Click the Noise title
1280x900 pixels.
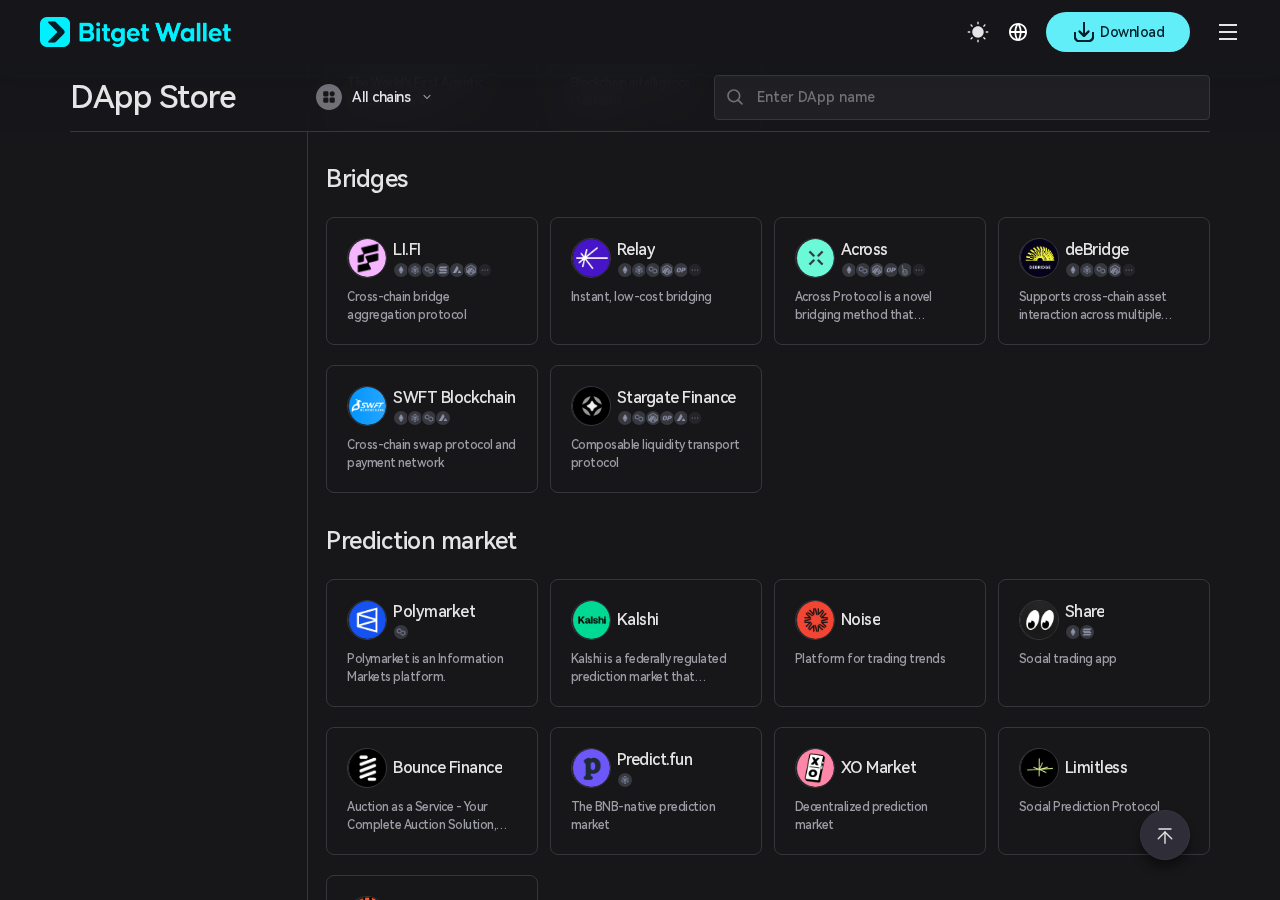click(x=861, y=619)
